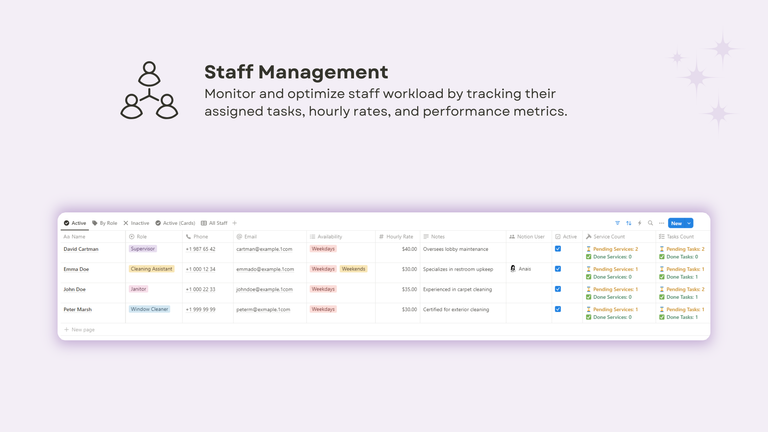Click John Doe's email cell

click(x=263, y=289)
